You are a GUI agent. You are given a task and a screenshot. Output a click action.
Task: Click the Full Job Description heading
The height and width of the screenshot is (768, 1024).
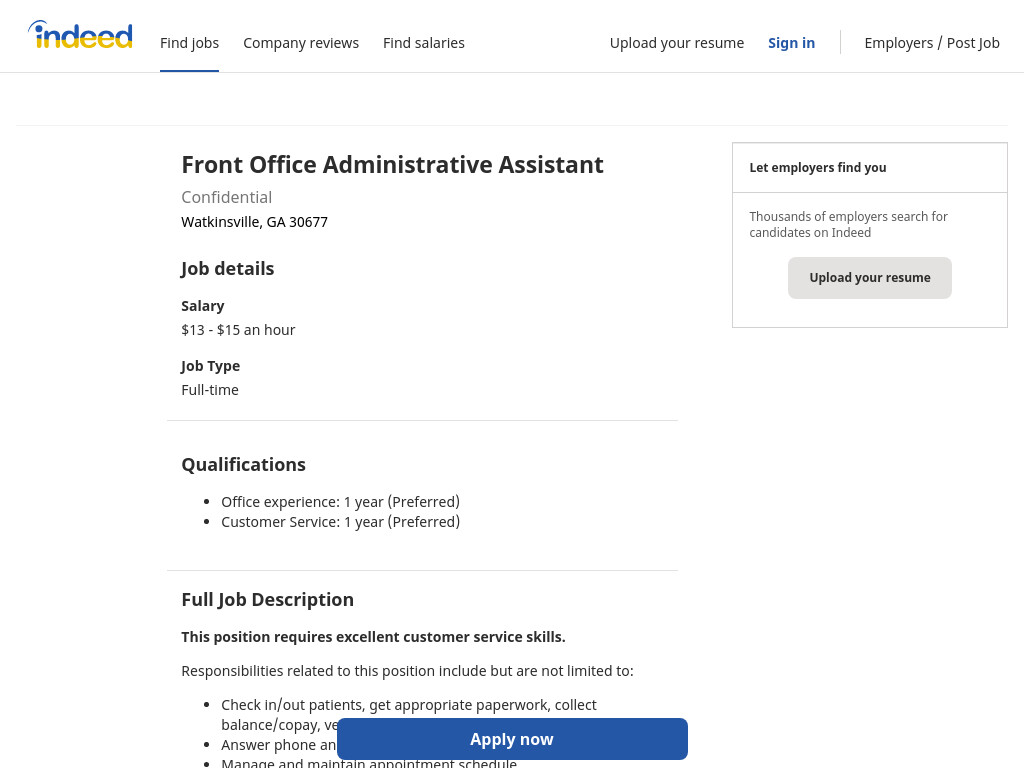(268, 600)
